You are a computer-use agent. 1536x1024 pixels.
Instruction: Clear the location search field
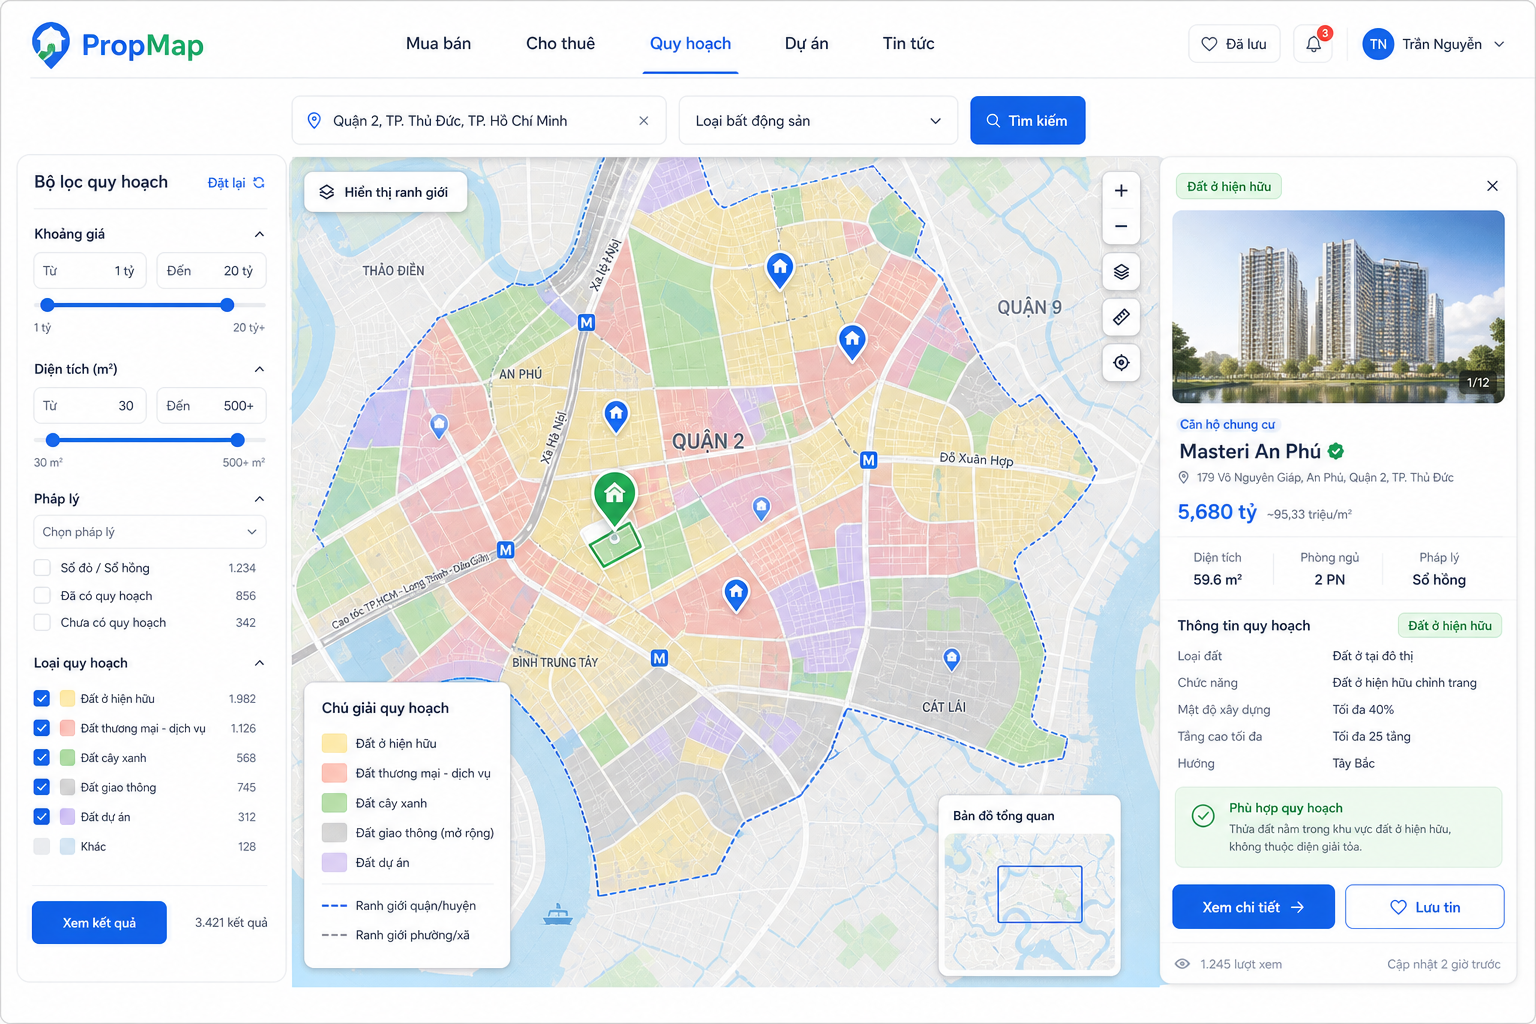[x=644, y=121]
